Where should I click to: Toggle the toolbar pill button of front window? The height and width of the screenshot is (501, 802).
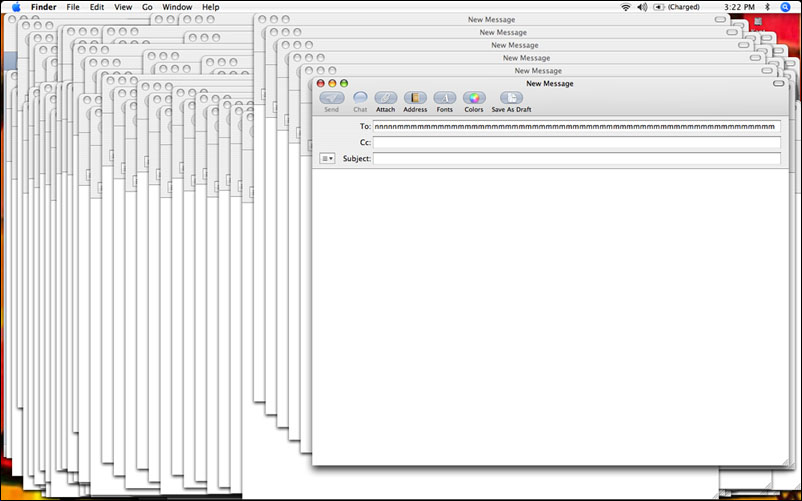tap(778, 83)
